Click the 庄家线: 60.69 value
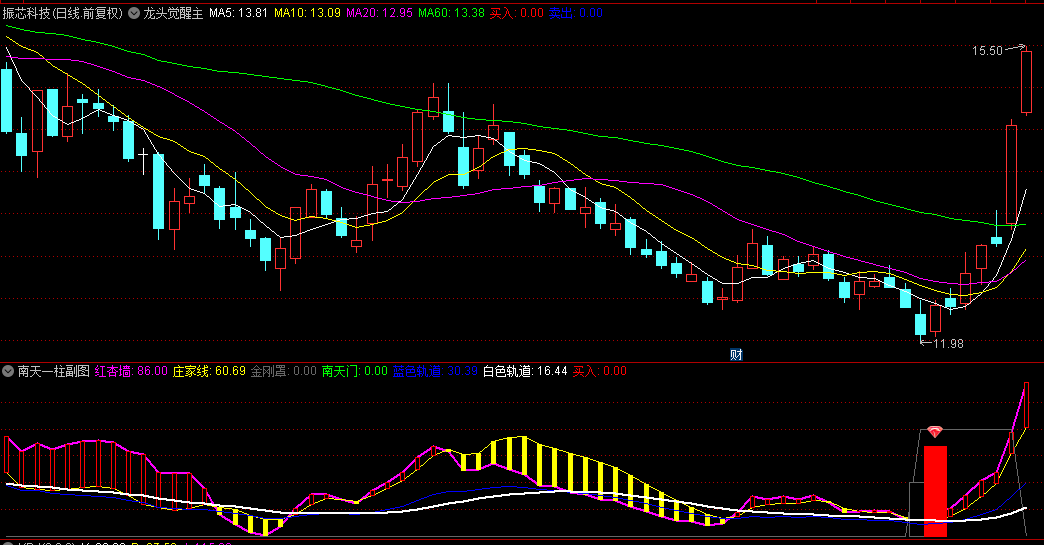Screen dimensions: 1044x545 click(x=209, y=371)
